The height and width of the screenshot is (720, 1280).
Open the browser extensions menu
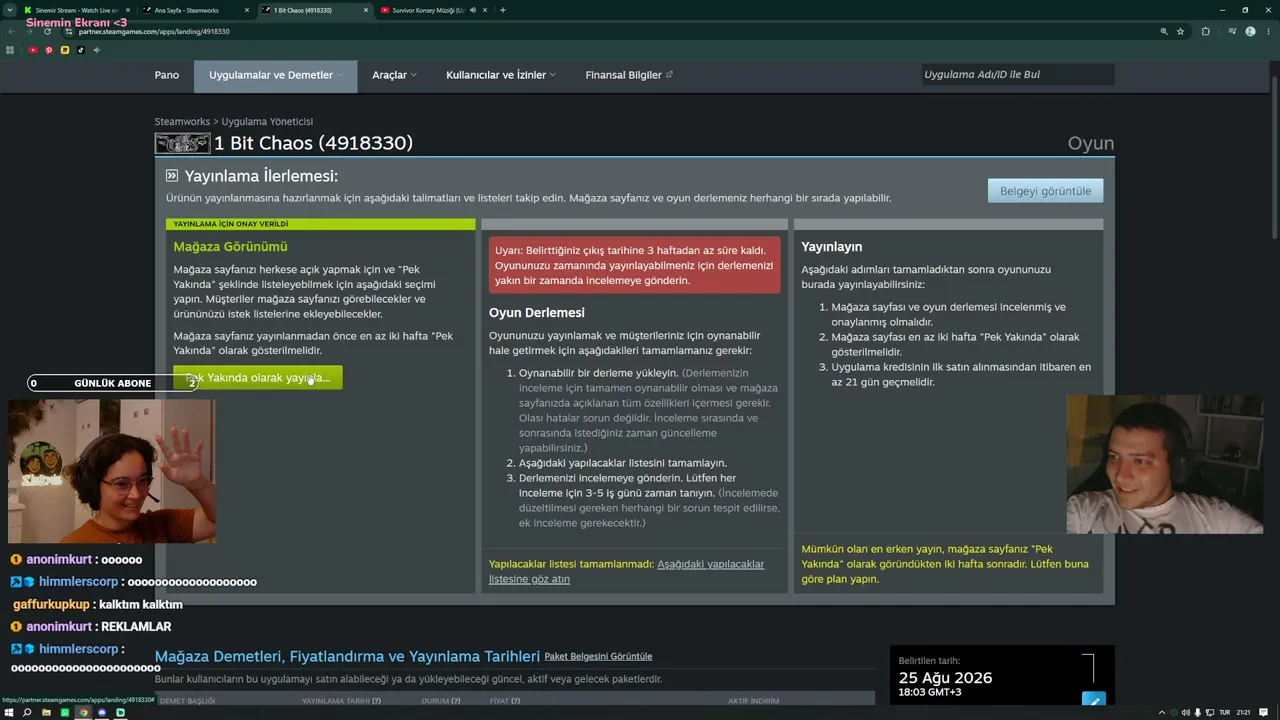1206,31
